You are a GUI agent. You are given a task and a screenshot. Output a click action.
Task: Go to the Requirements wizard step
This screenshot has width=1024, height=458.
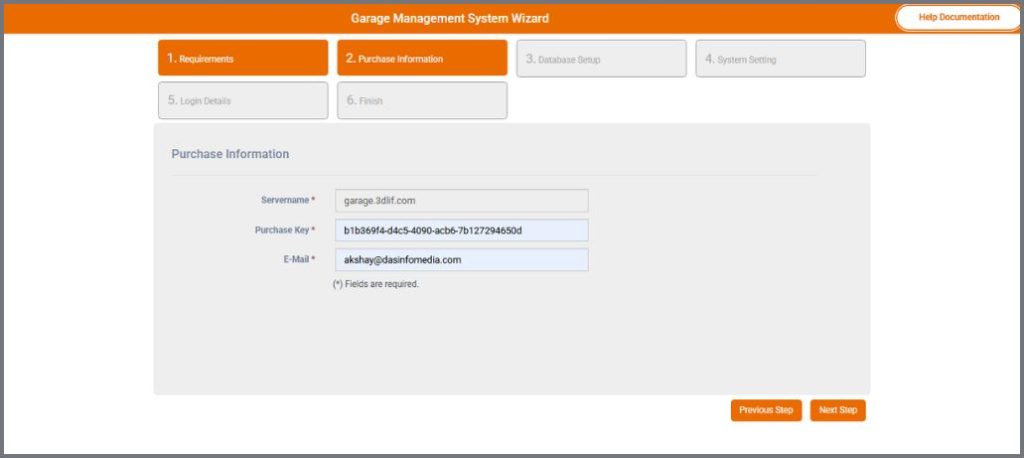point(242,59)
